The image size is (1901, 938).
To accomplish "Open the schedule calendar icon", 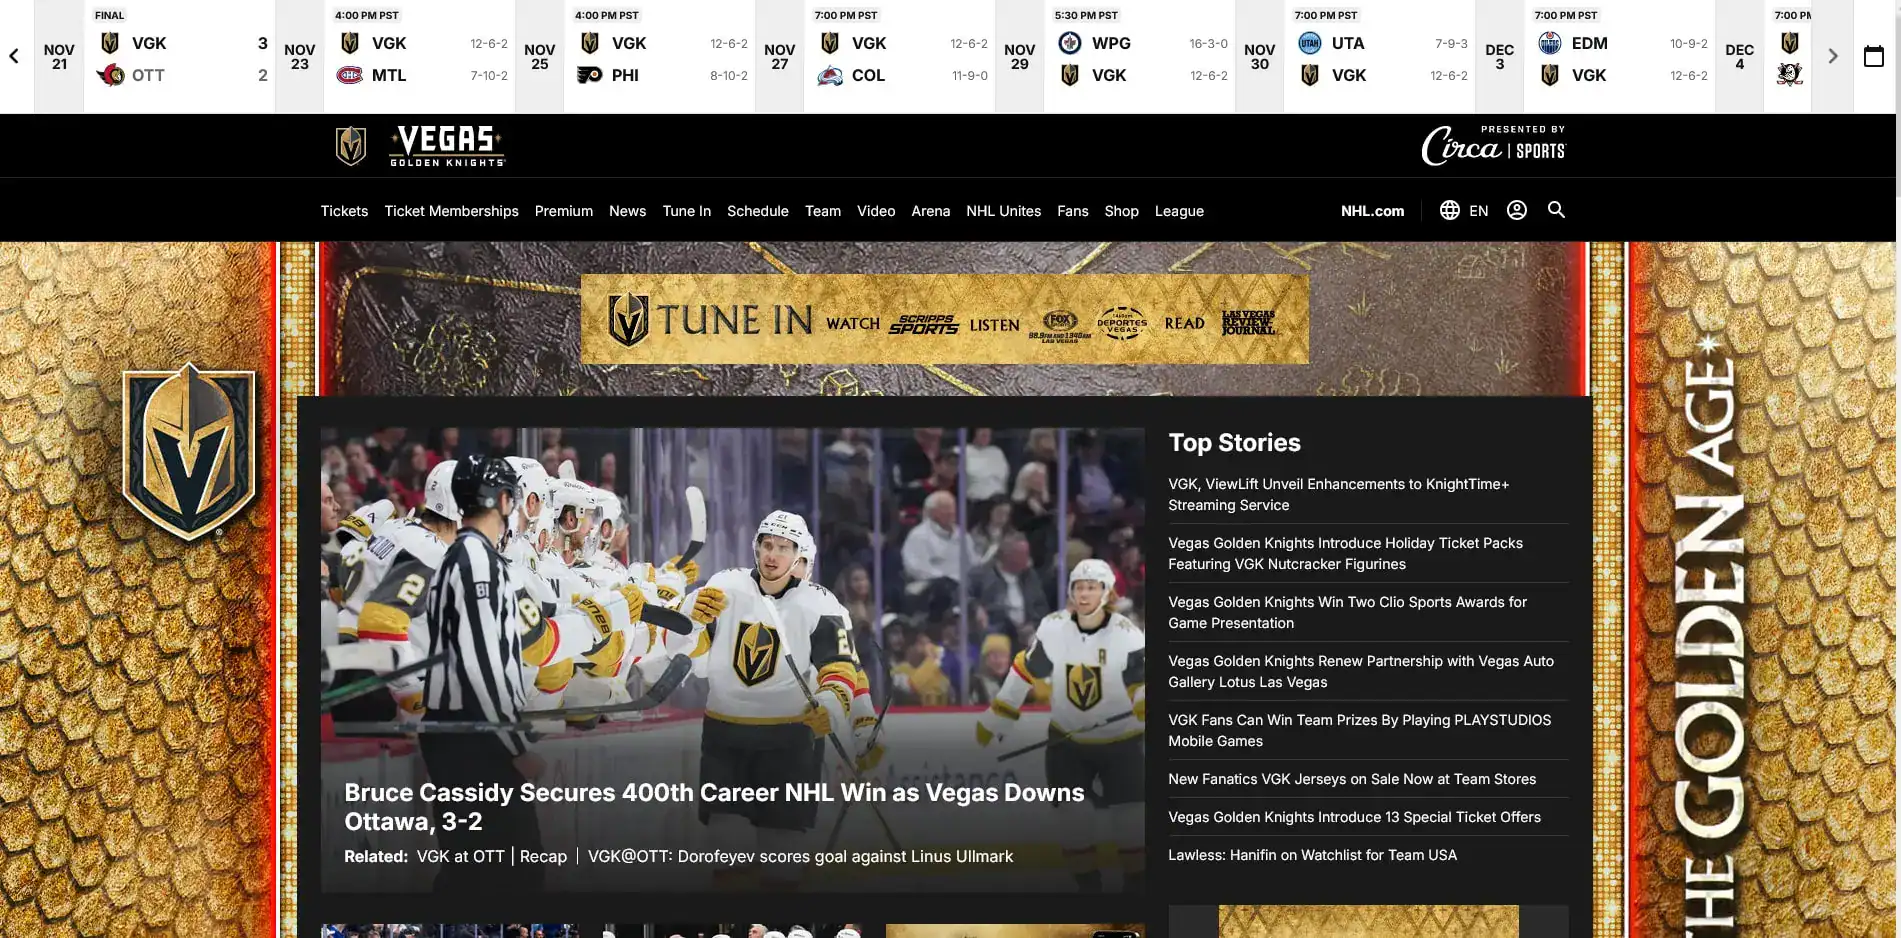I will coord(1874,56).
